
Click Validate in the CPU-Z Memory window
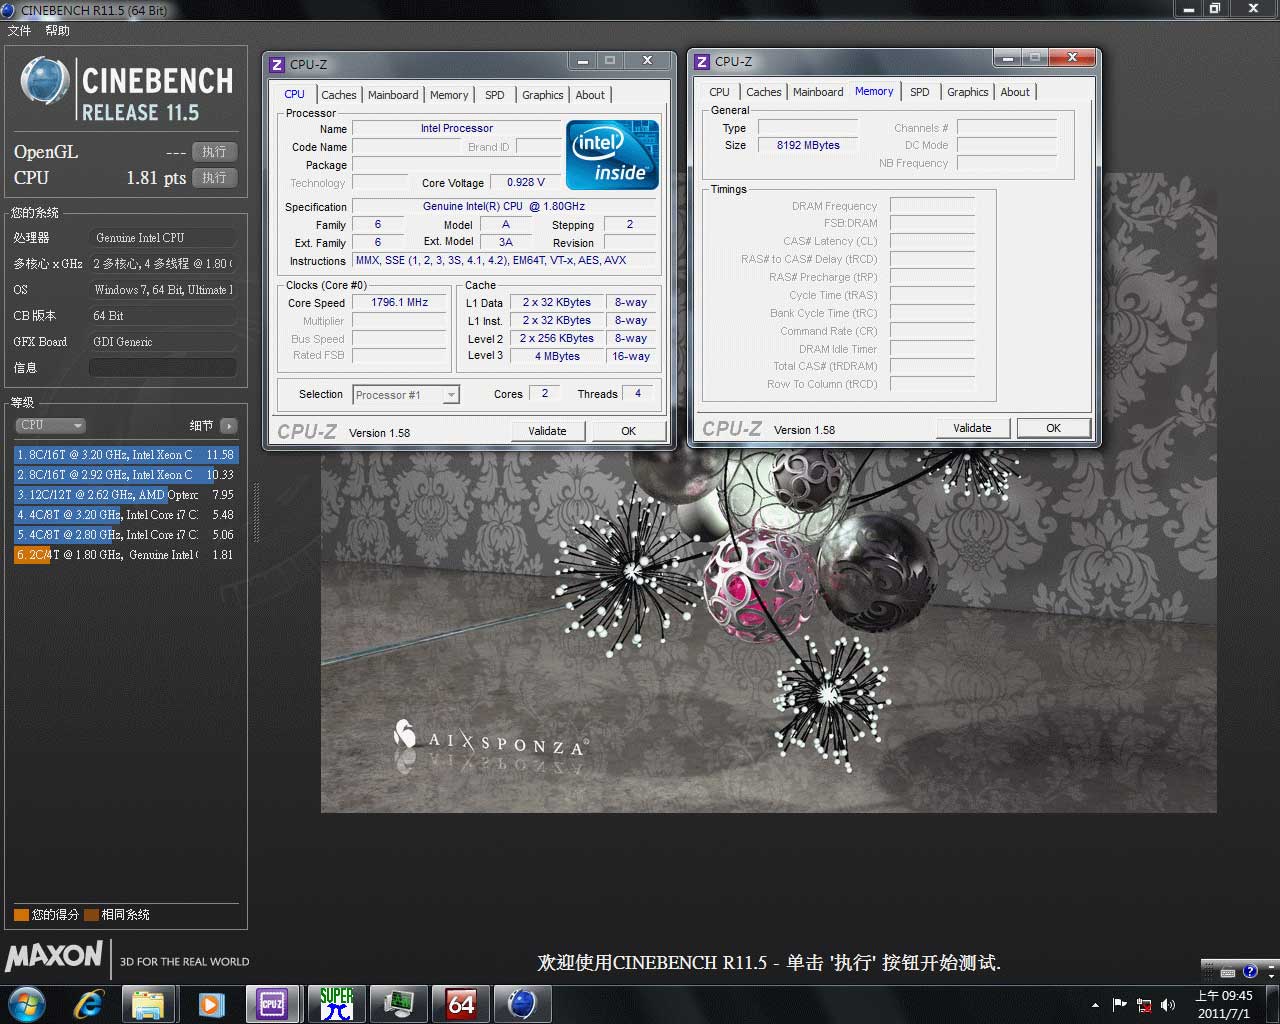[971, 428]
